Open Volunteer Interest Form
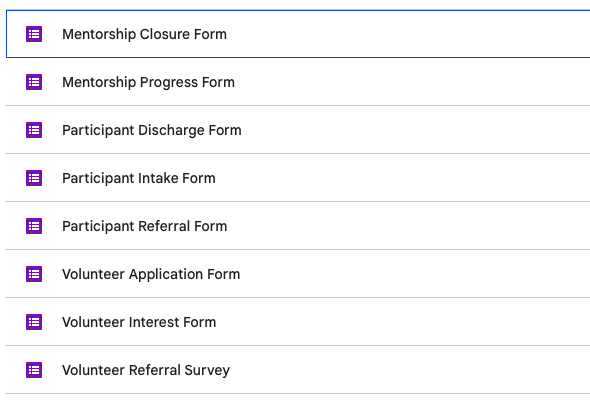This screenshot has width=590, height=420. (x=139, y=322)
